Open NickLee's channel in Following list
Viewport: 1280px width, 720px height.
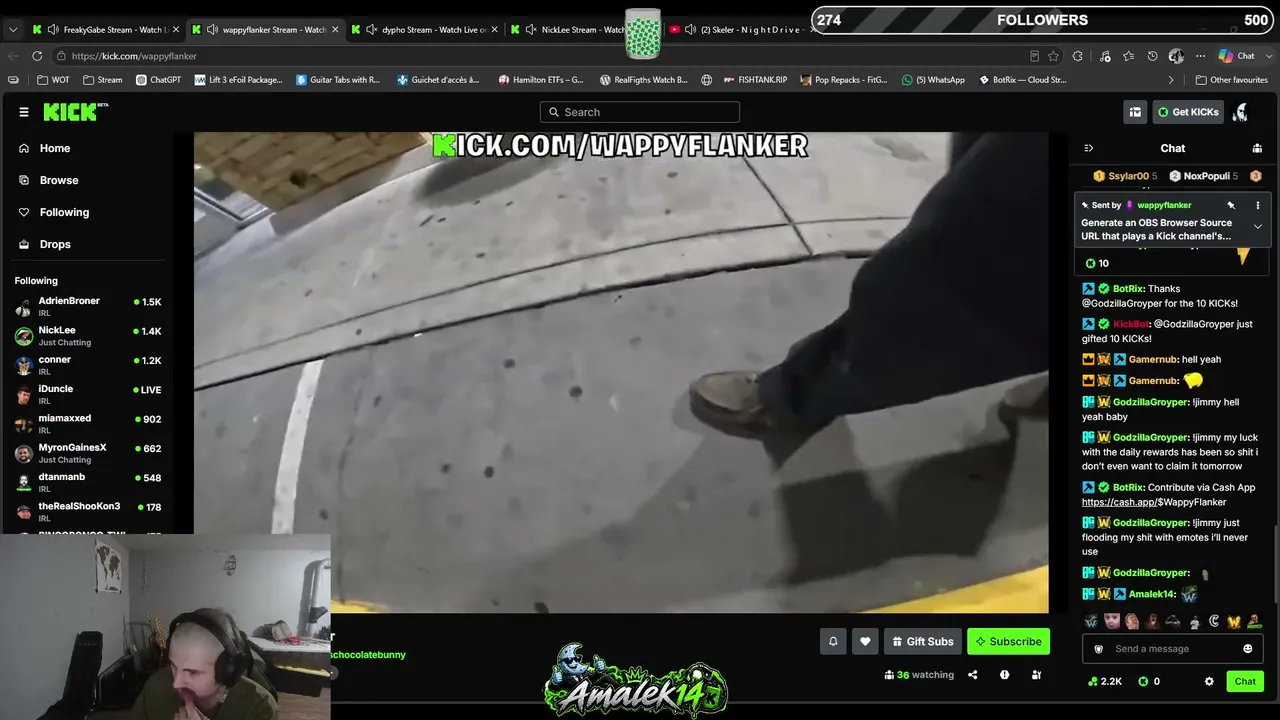click(88, 336)
